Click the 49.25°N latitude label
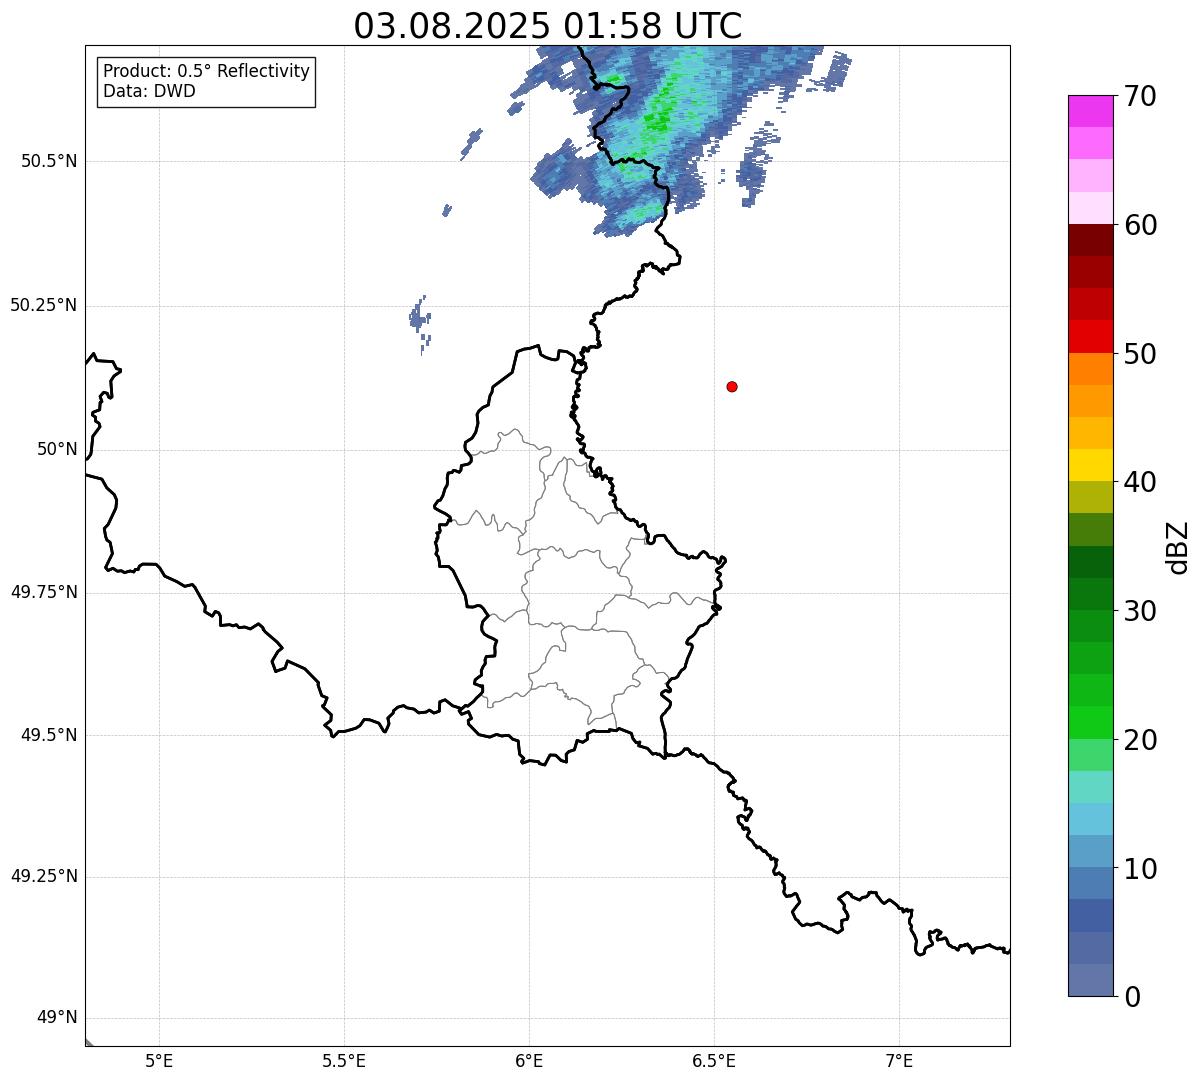 click(x=44, y=877)
